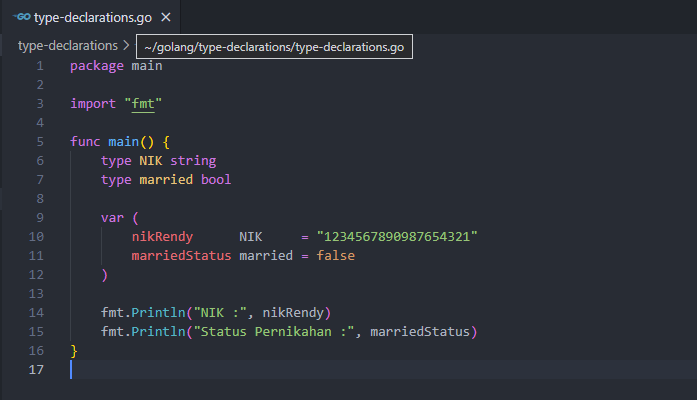This screenshot has height=400, width=697.
Task: Click the "func" keyword on line 5
Action: coord(85,142)
